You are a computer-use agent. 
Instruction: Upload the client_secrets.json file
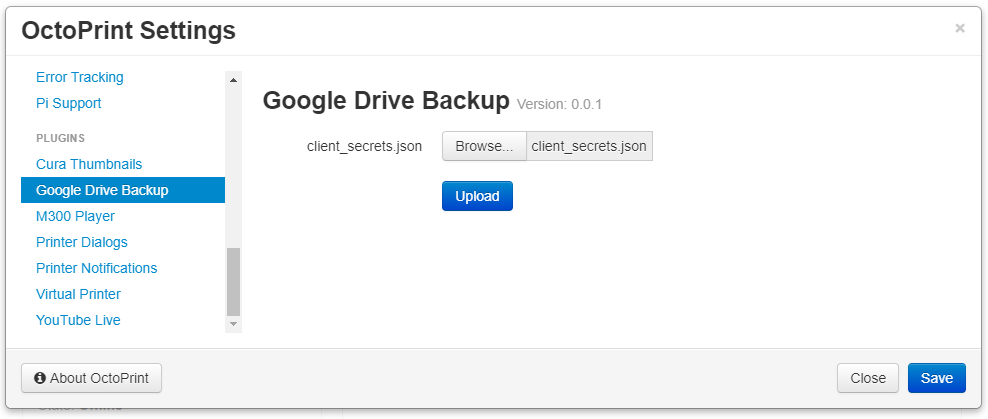477,196
